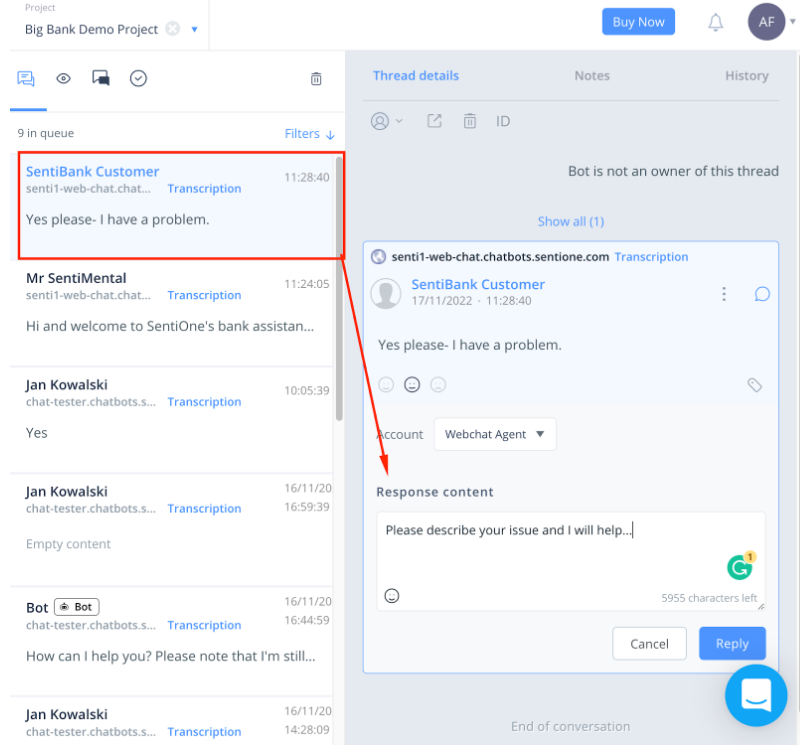Expand the project selector dropdown arrow

[x=194, y=30]
